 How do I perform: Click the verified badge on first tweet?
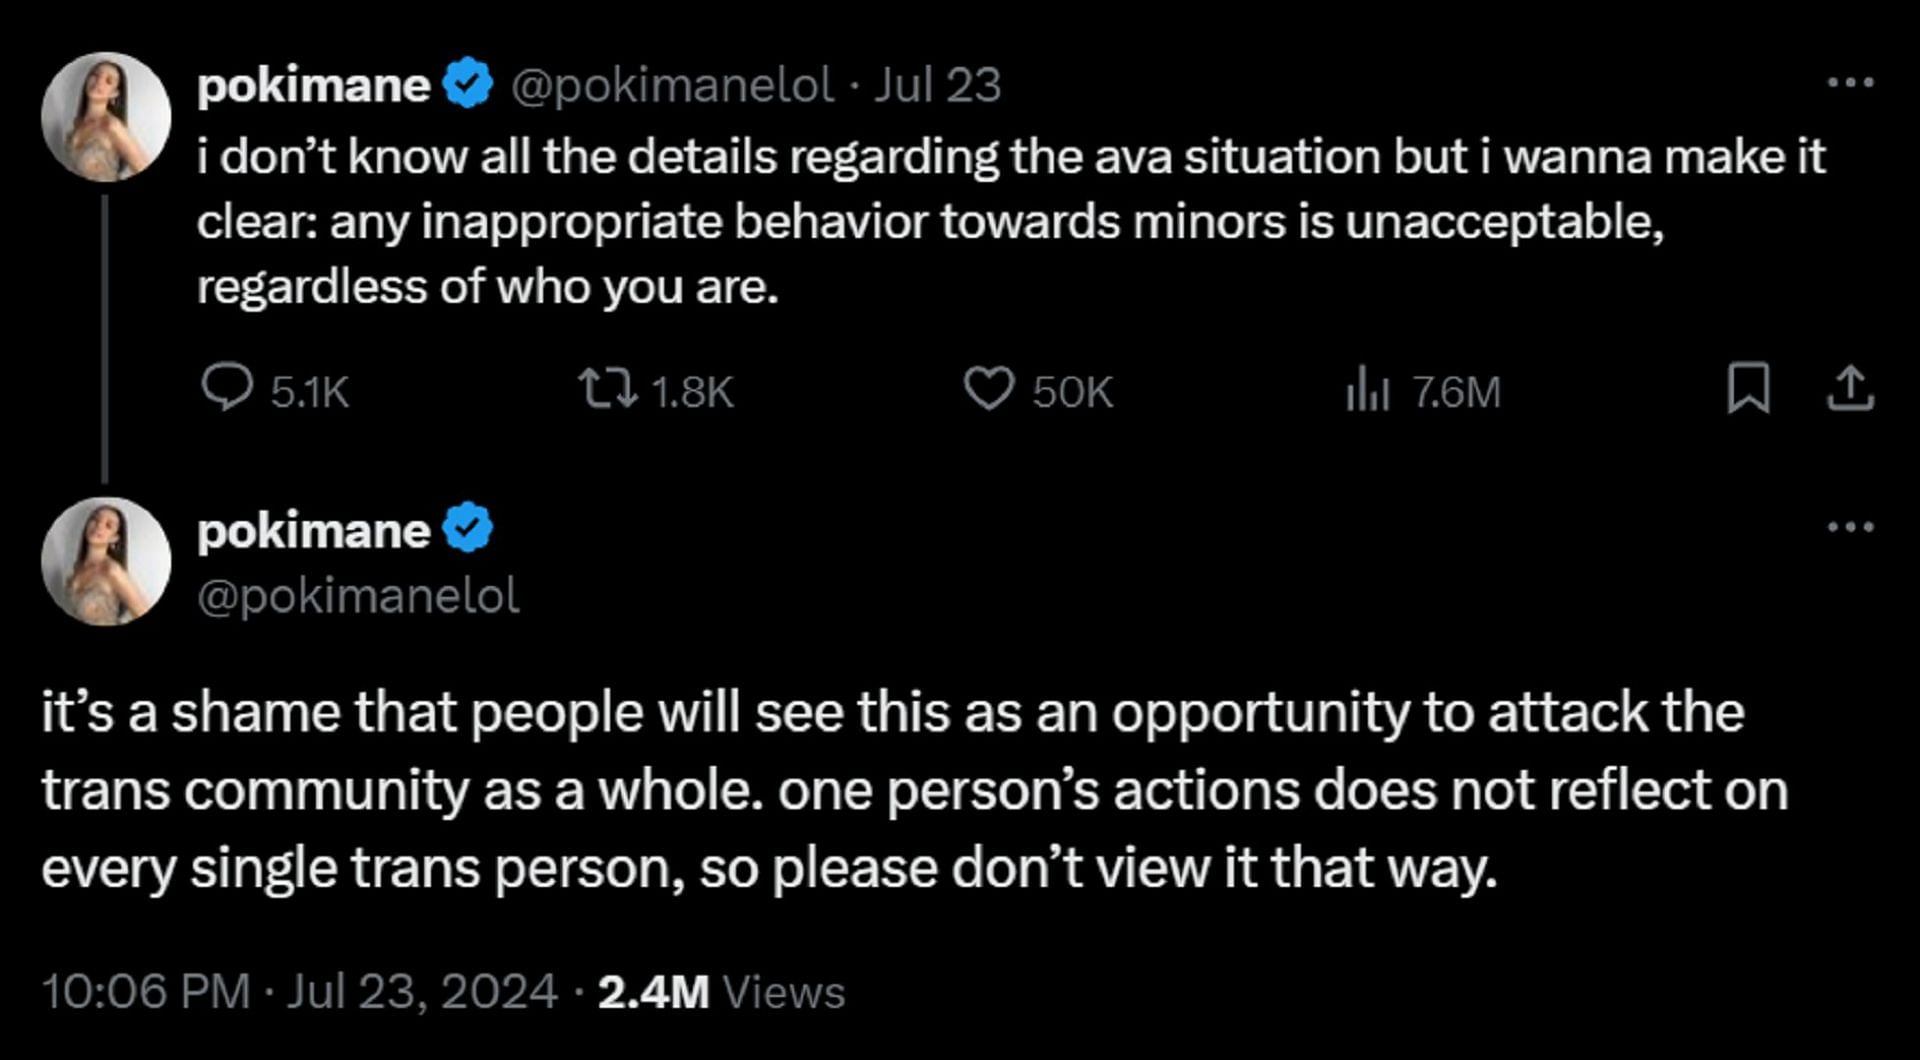467,84
